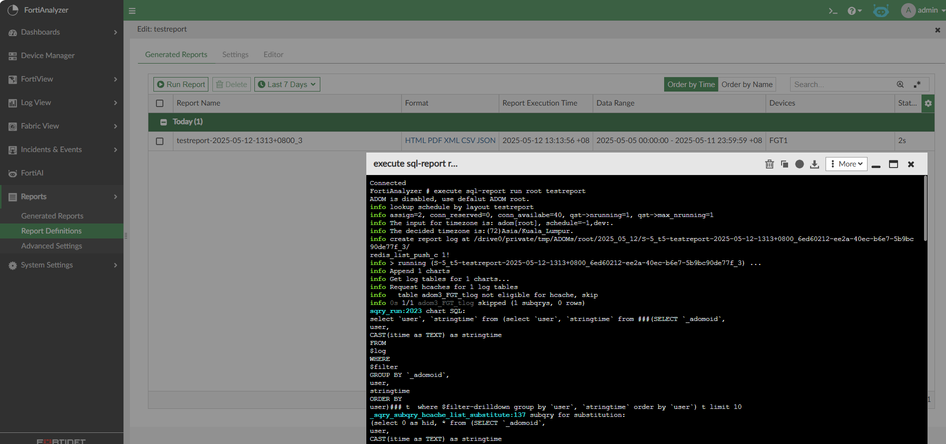Click the hamburger menu to collapse sidebar
This screenshot has width=946, height=444.
coord(132,11)
